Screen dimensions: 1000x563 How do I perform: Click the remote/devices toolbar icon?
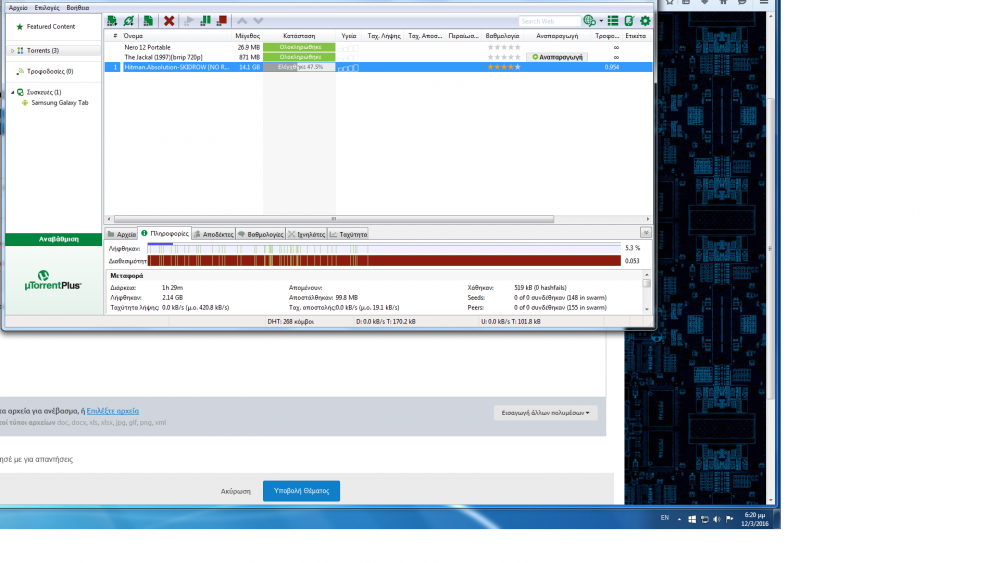(629, 21)
